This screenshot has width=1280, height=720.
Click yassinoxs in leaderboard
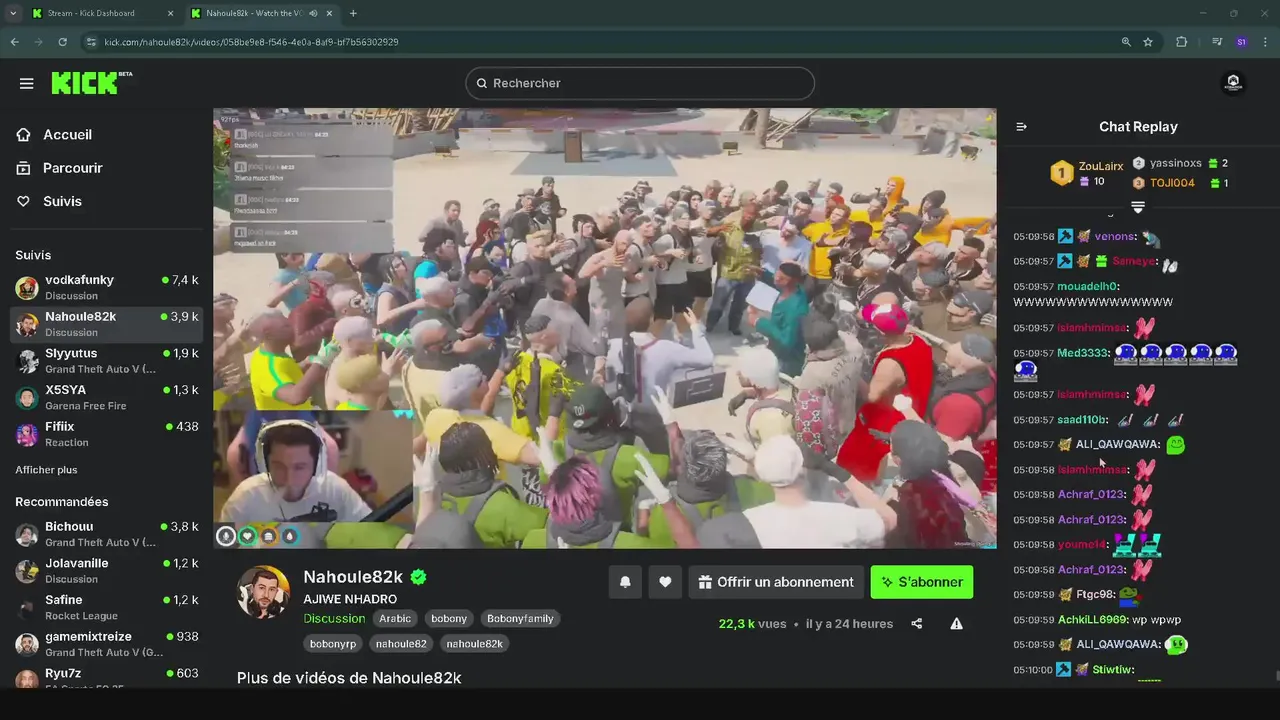[x=1175, y=163]
